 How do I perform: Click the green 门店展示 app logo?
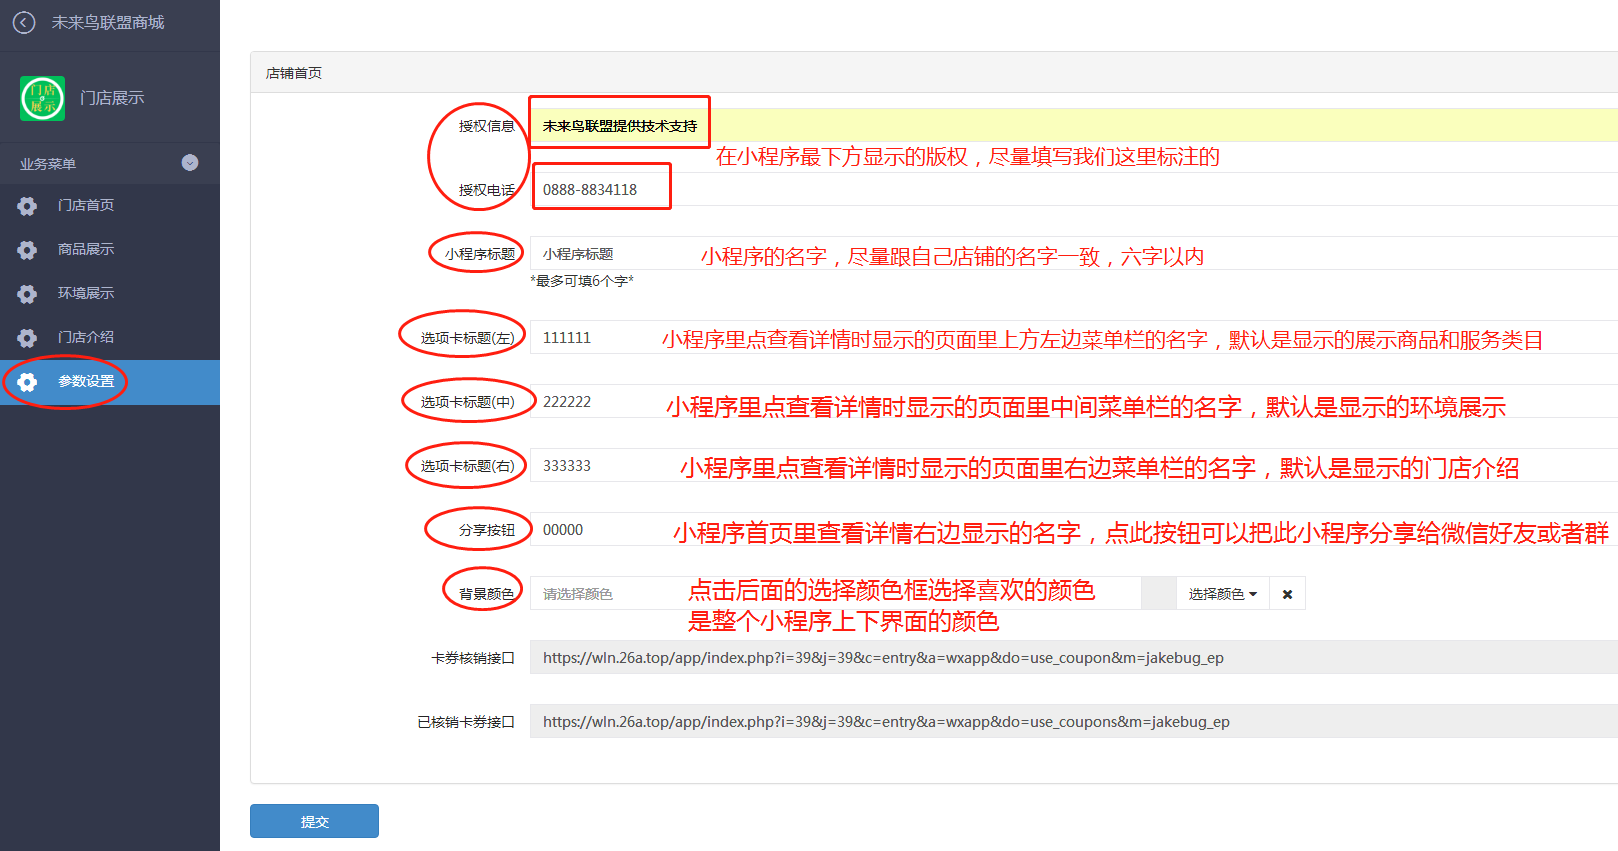[43, 98]
